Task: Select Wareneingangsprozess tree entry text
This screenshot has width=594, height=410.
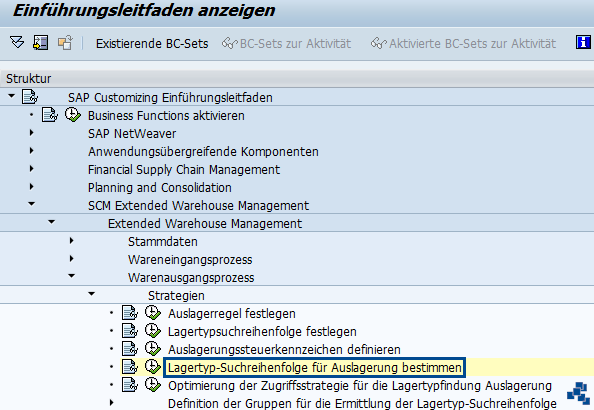Action: point(190,260)
